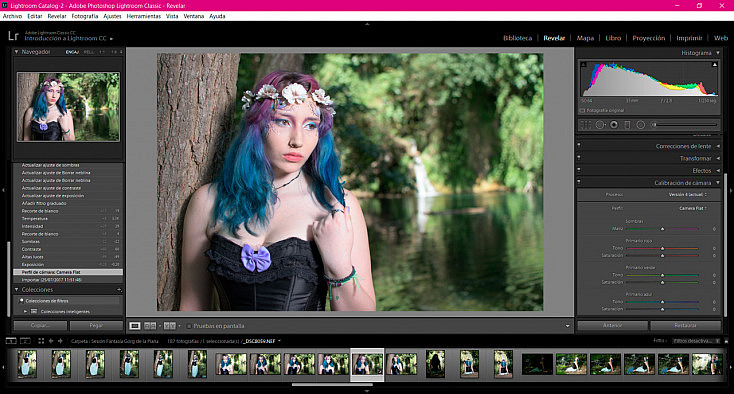734x394 pixels.
Task: Collapse the Colecciones panel
Action: click(16, 290)
